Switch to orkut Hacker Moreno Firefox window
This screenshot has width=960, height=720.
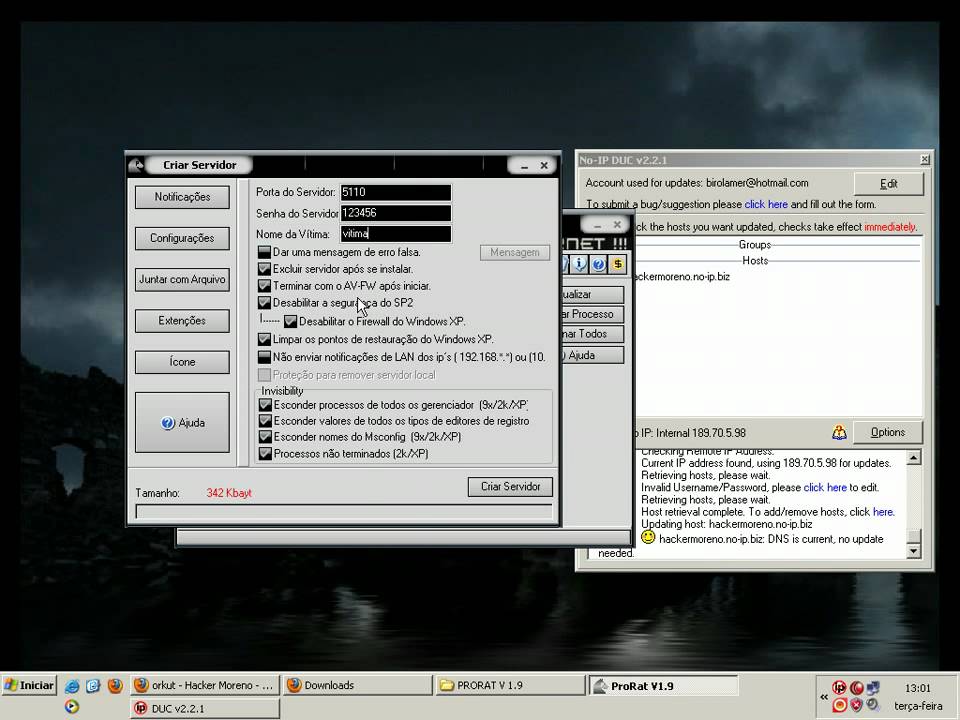[x=204, y=685]
